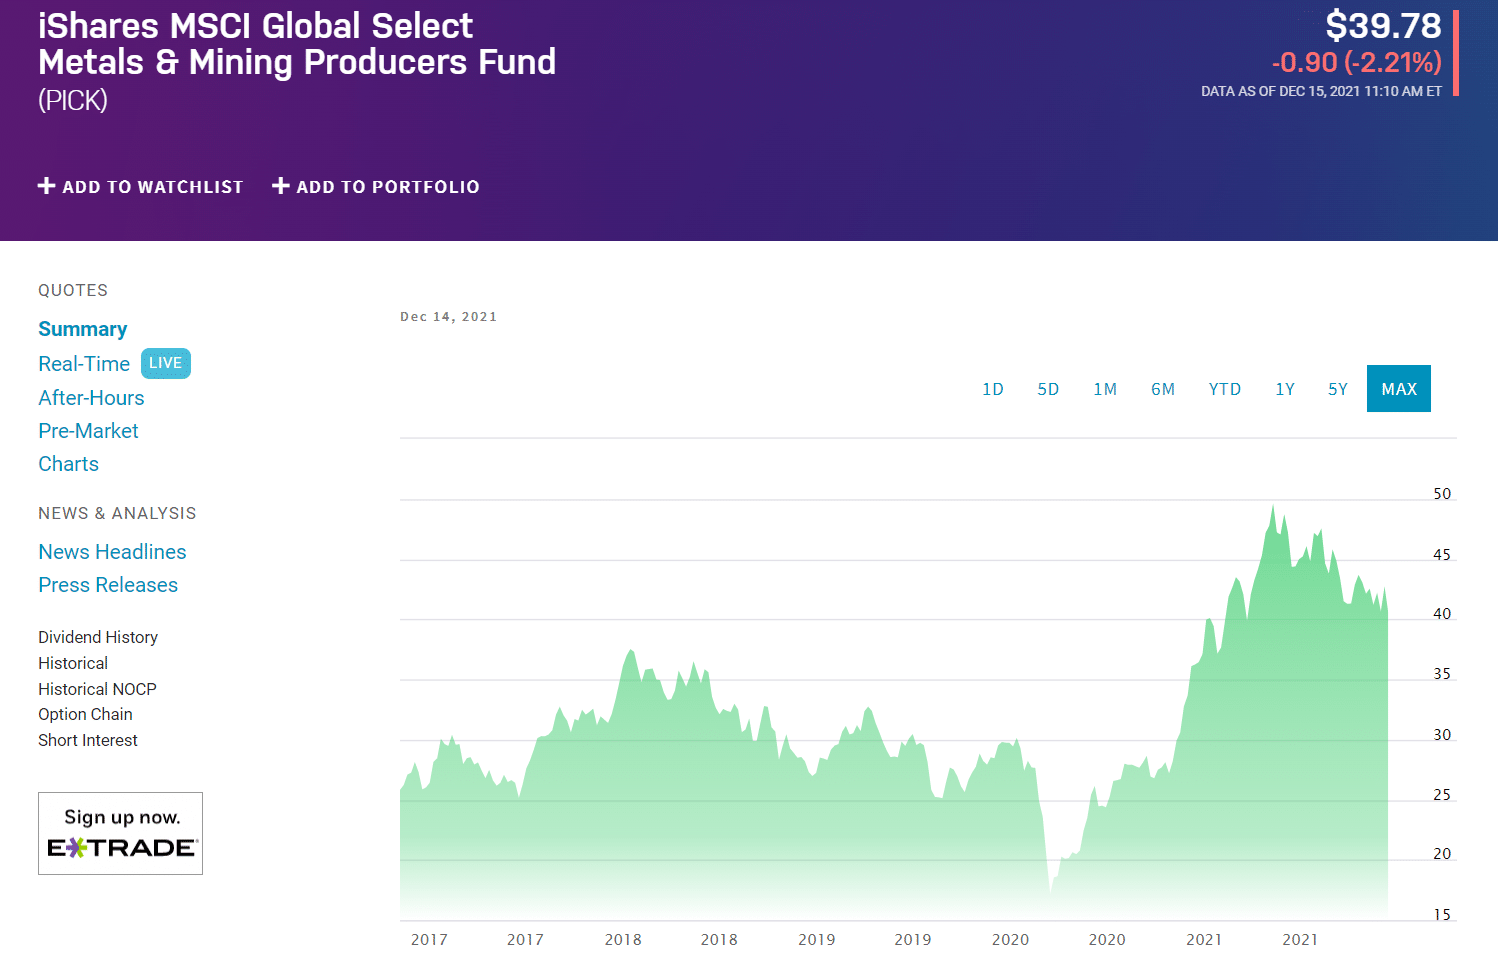Click the E*TRADE Sign up now ad
The height and width of the screenshot is (978, 1498).
pos(120,834)
